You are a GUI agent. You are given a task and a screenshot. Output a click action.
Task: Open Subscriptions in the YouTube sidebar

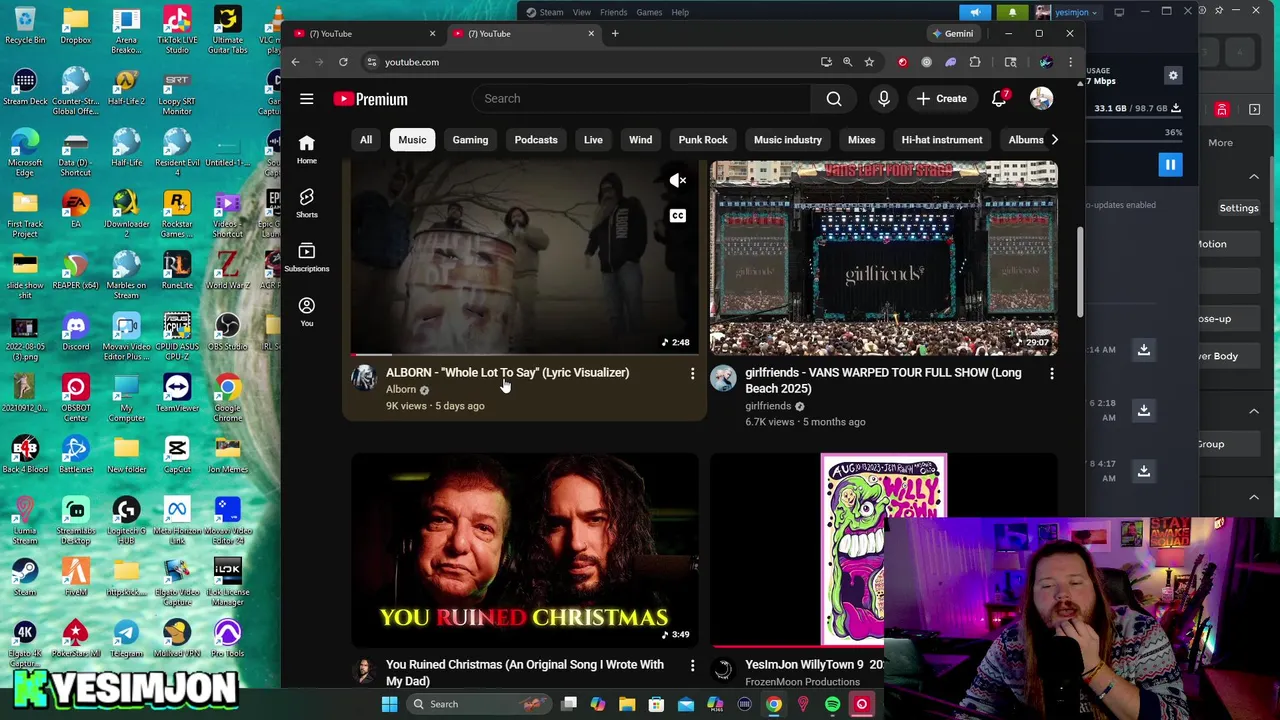[307, 256]
